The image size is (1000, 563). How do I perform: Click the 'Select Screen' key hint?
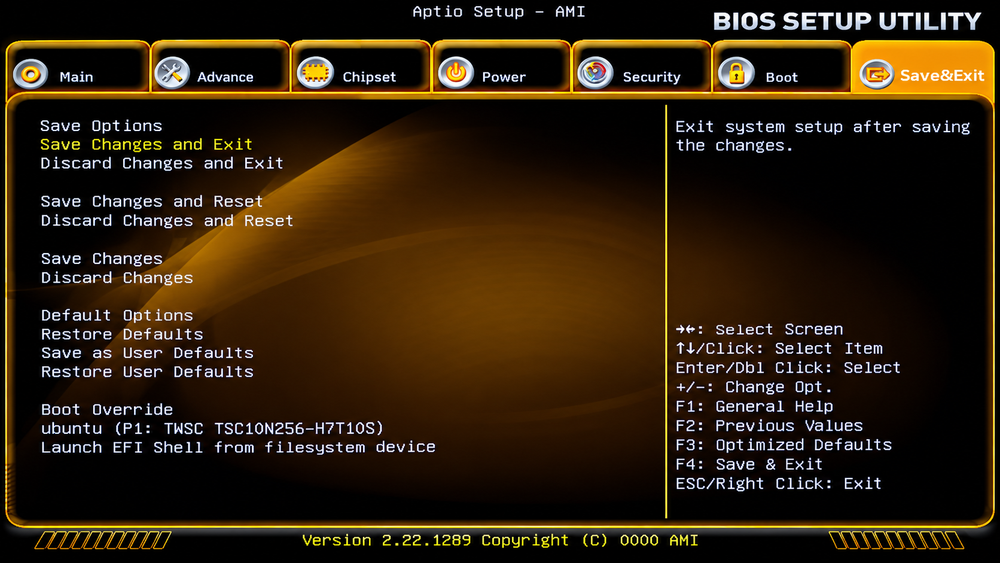[x=760, y=330]
